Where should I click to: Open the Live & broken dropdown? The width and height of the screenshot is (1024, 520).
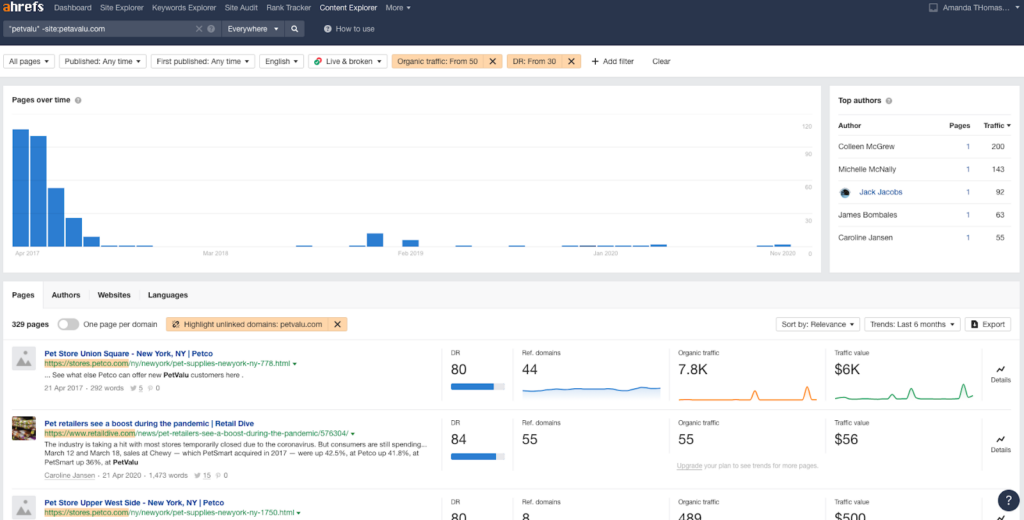click(348, 61)
